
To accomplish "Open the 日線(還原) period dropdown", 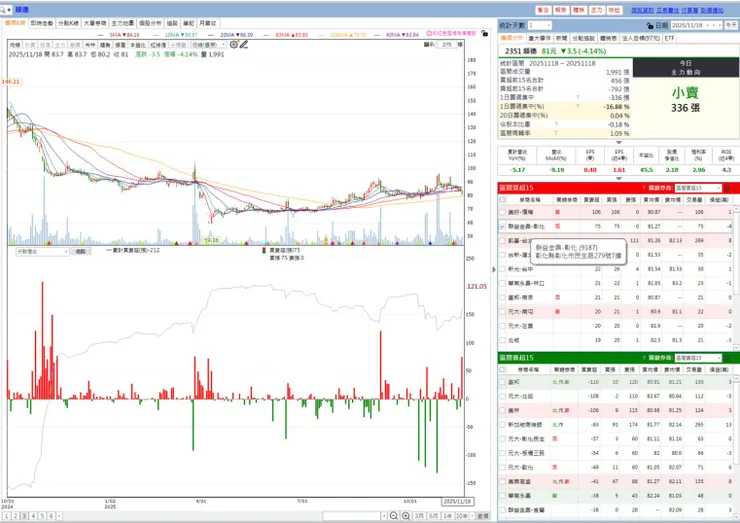I will coord(209,45).
